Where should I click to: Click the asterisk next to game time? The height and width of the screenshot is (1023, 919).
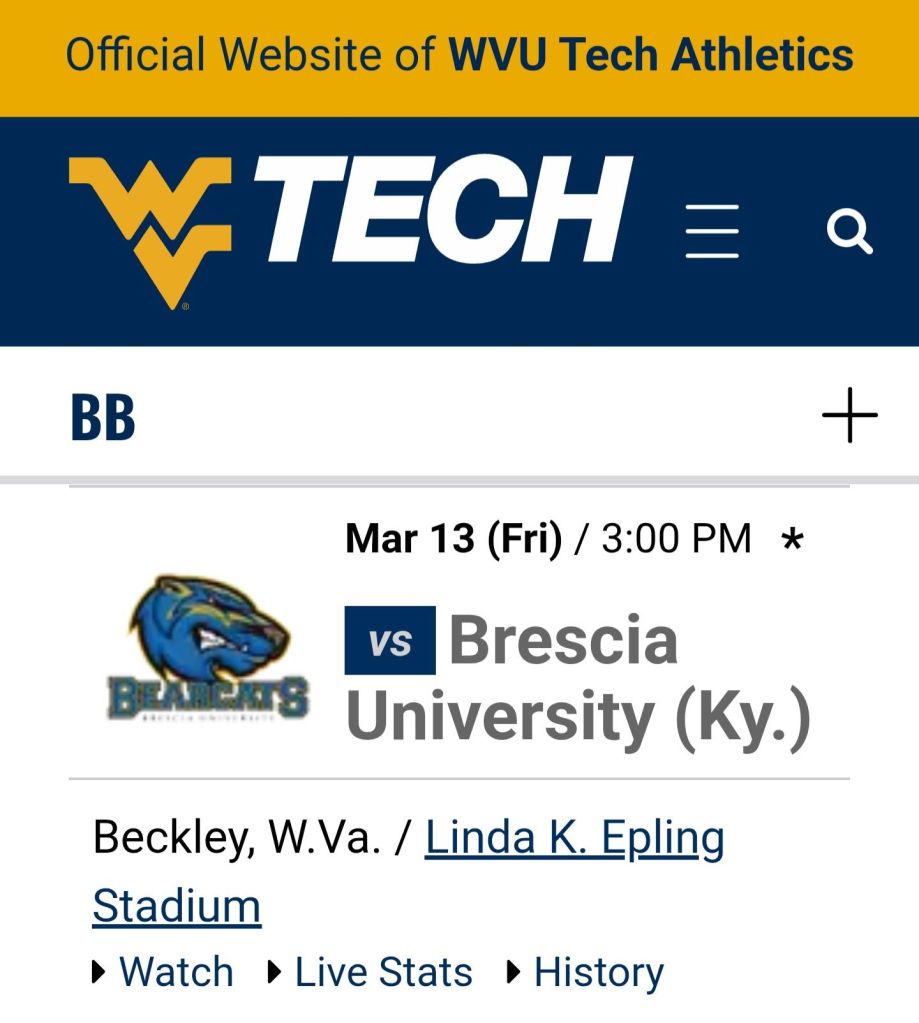793,541
